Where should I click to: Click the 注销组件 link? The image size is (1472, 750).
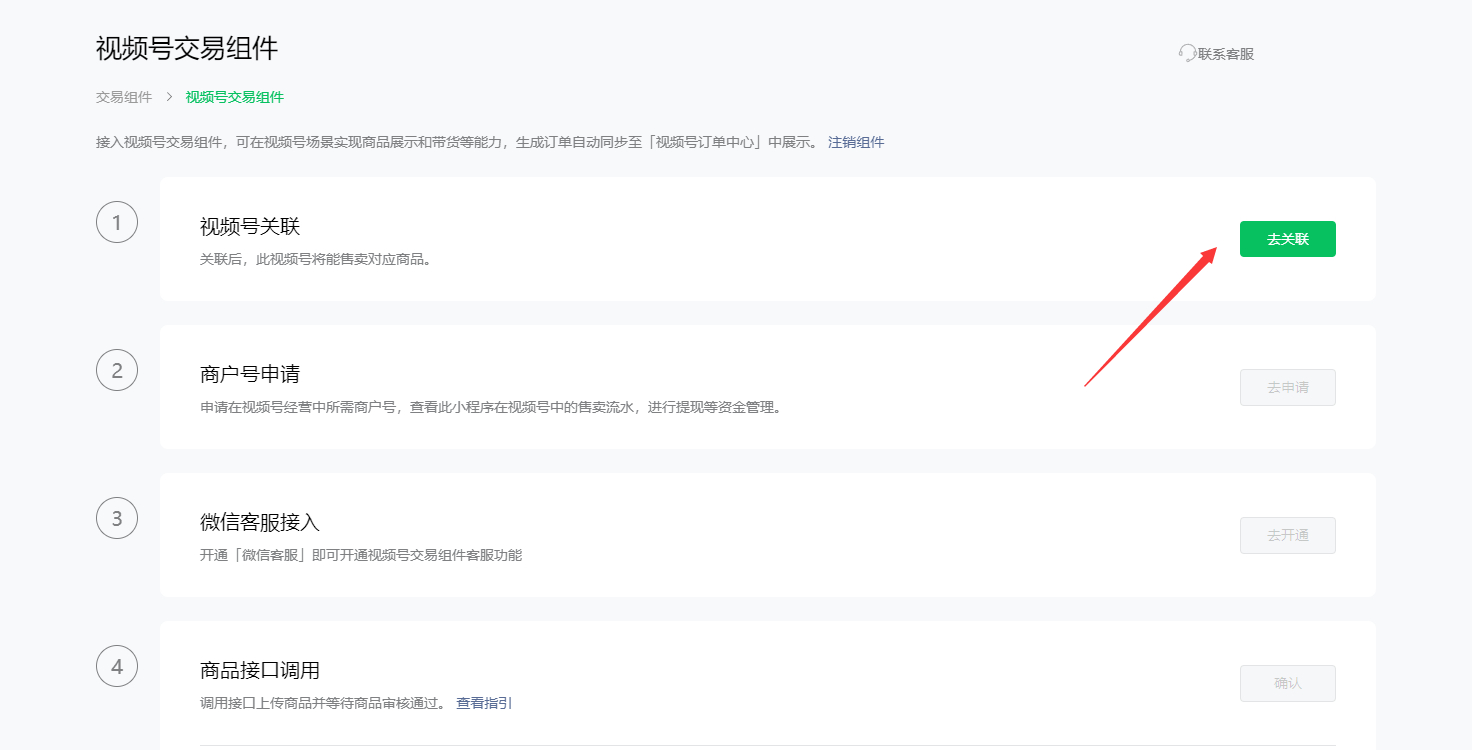point(856,142)
